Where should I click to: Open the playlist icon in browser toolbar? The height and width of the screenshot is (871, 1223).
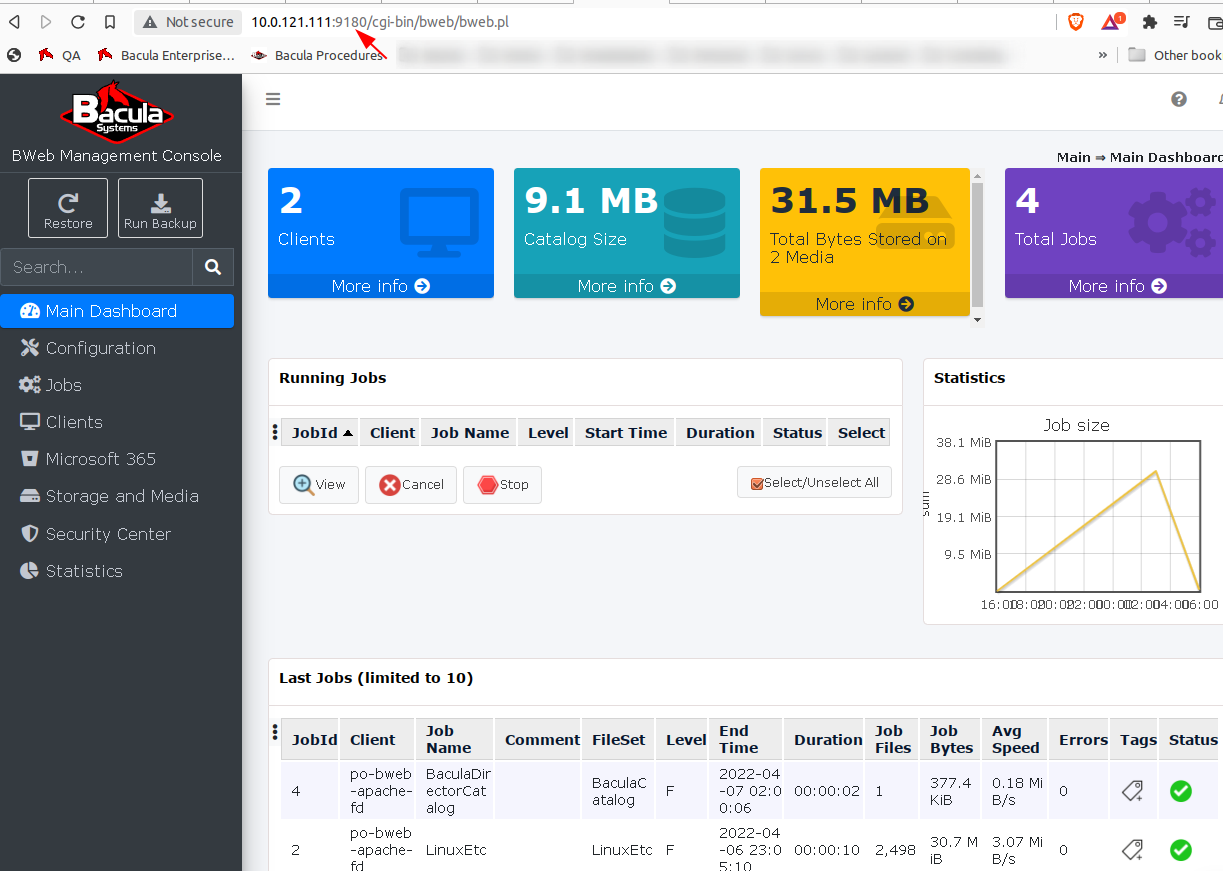pyautogui.click(x=1182, y=22)
